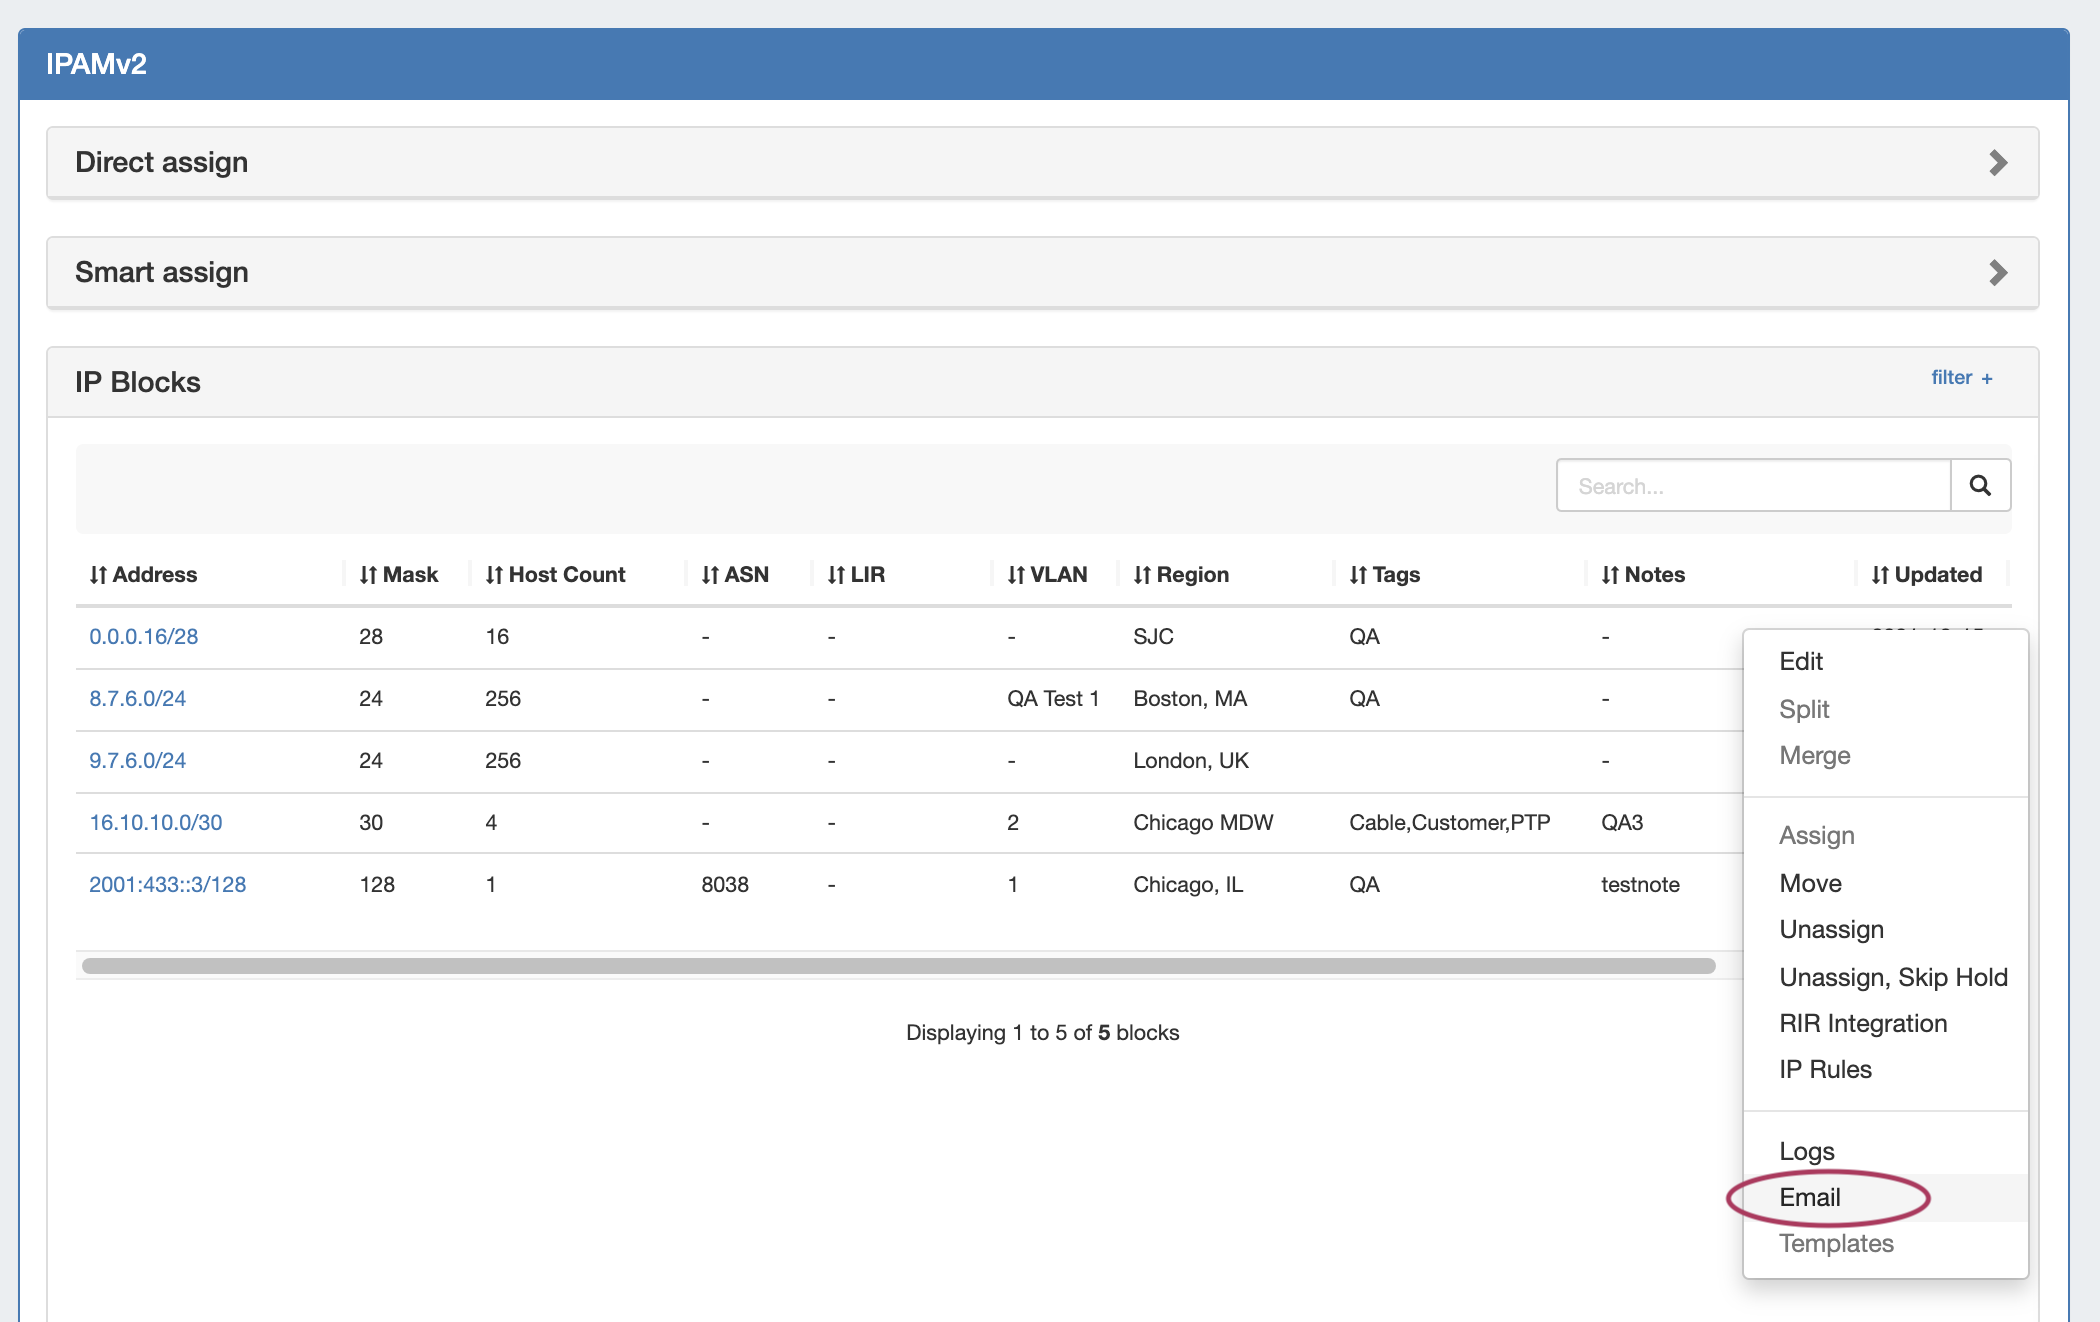Sort table by Mask column
The image size is (2100, 1322).
(x=399, y=575)
